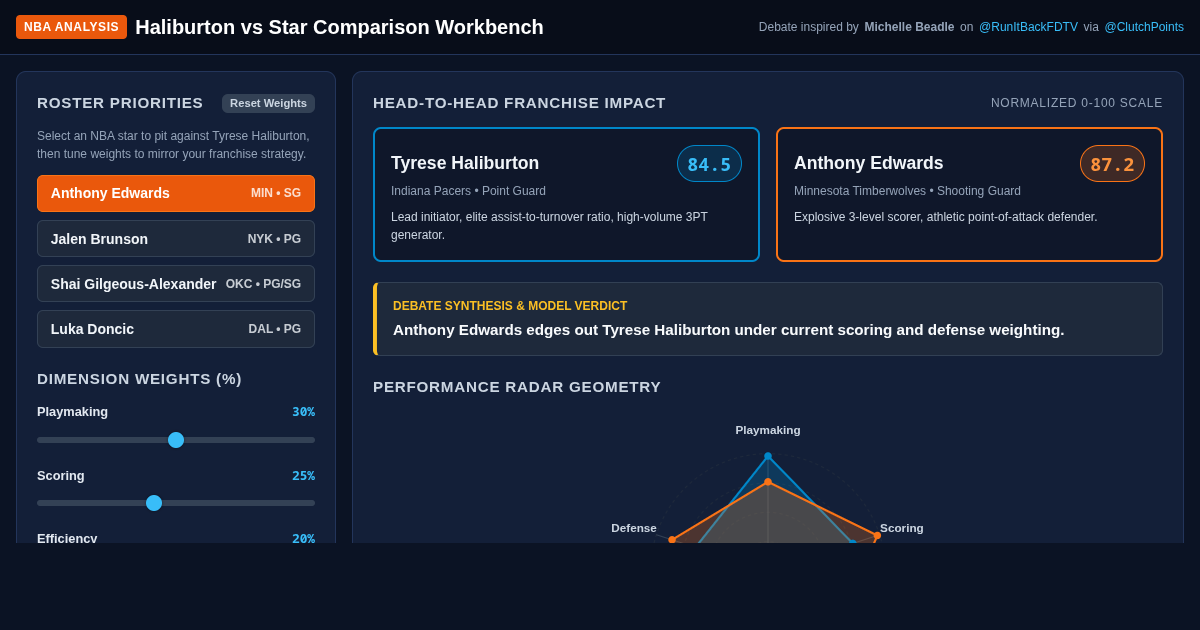Open the Tyrese Haliburton player card
The image size is (1200, 630).
[566, 194]
